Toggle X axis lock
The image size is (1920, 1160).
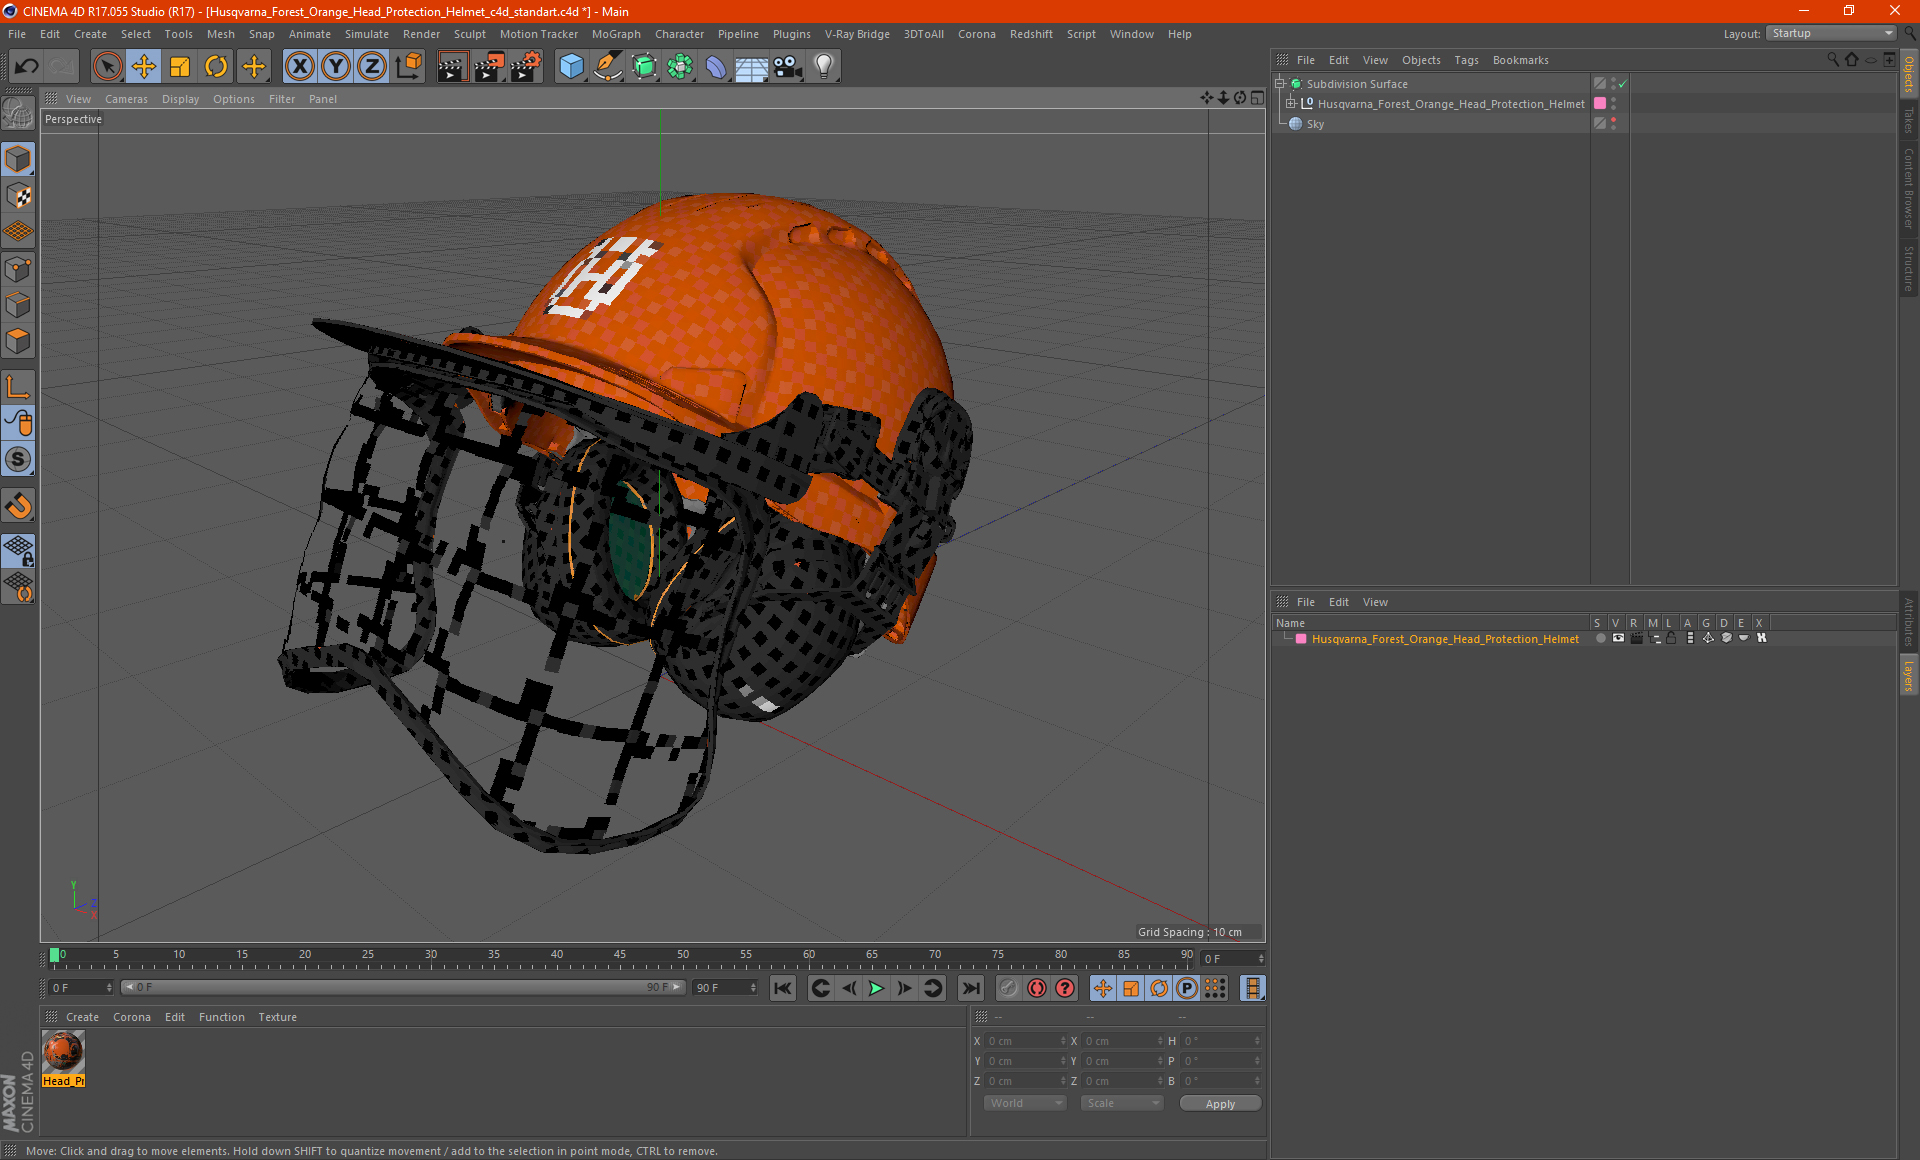(x=299, y=67)
